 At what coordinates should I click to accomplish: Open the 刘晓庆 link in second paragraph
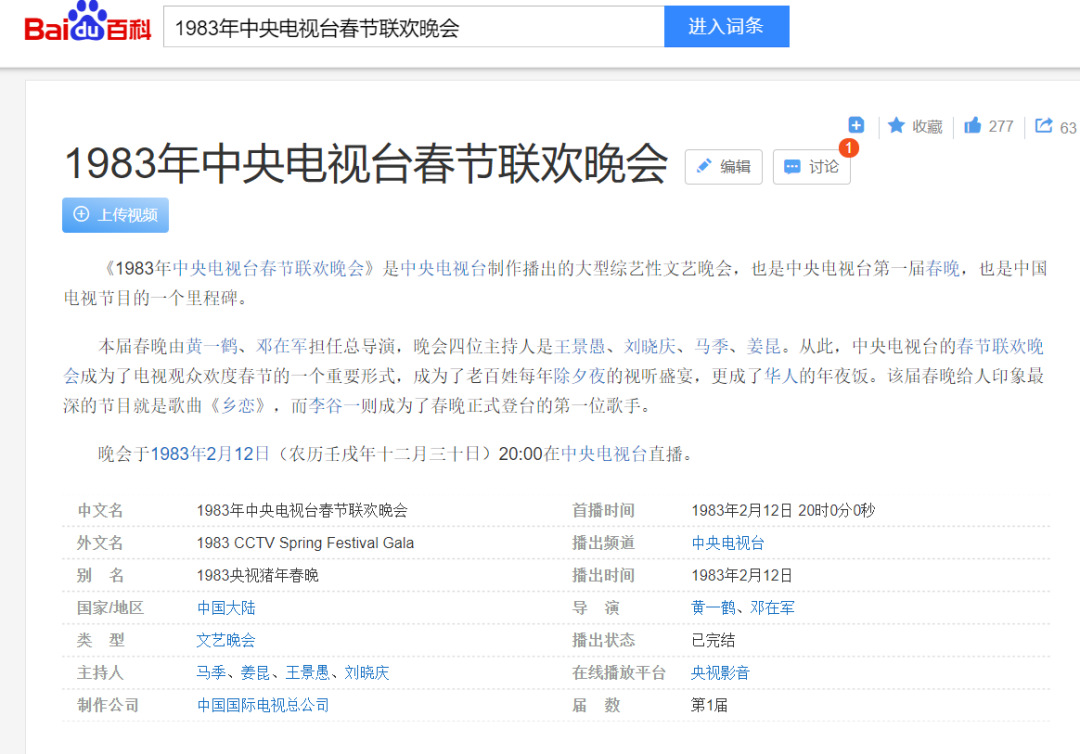coord(650,346)
